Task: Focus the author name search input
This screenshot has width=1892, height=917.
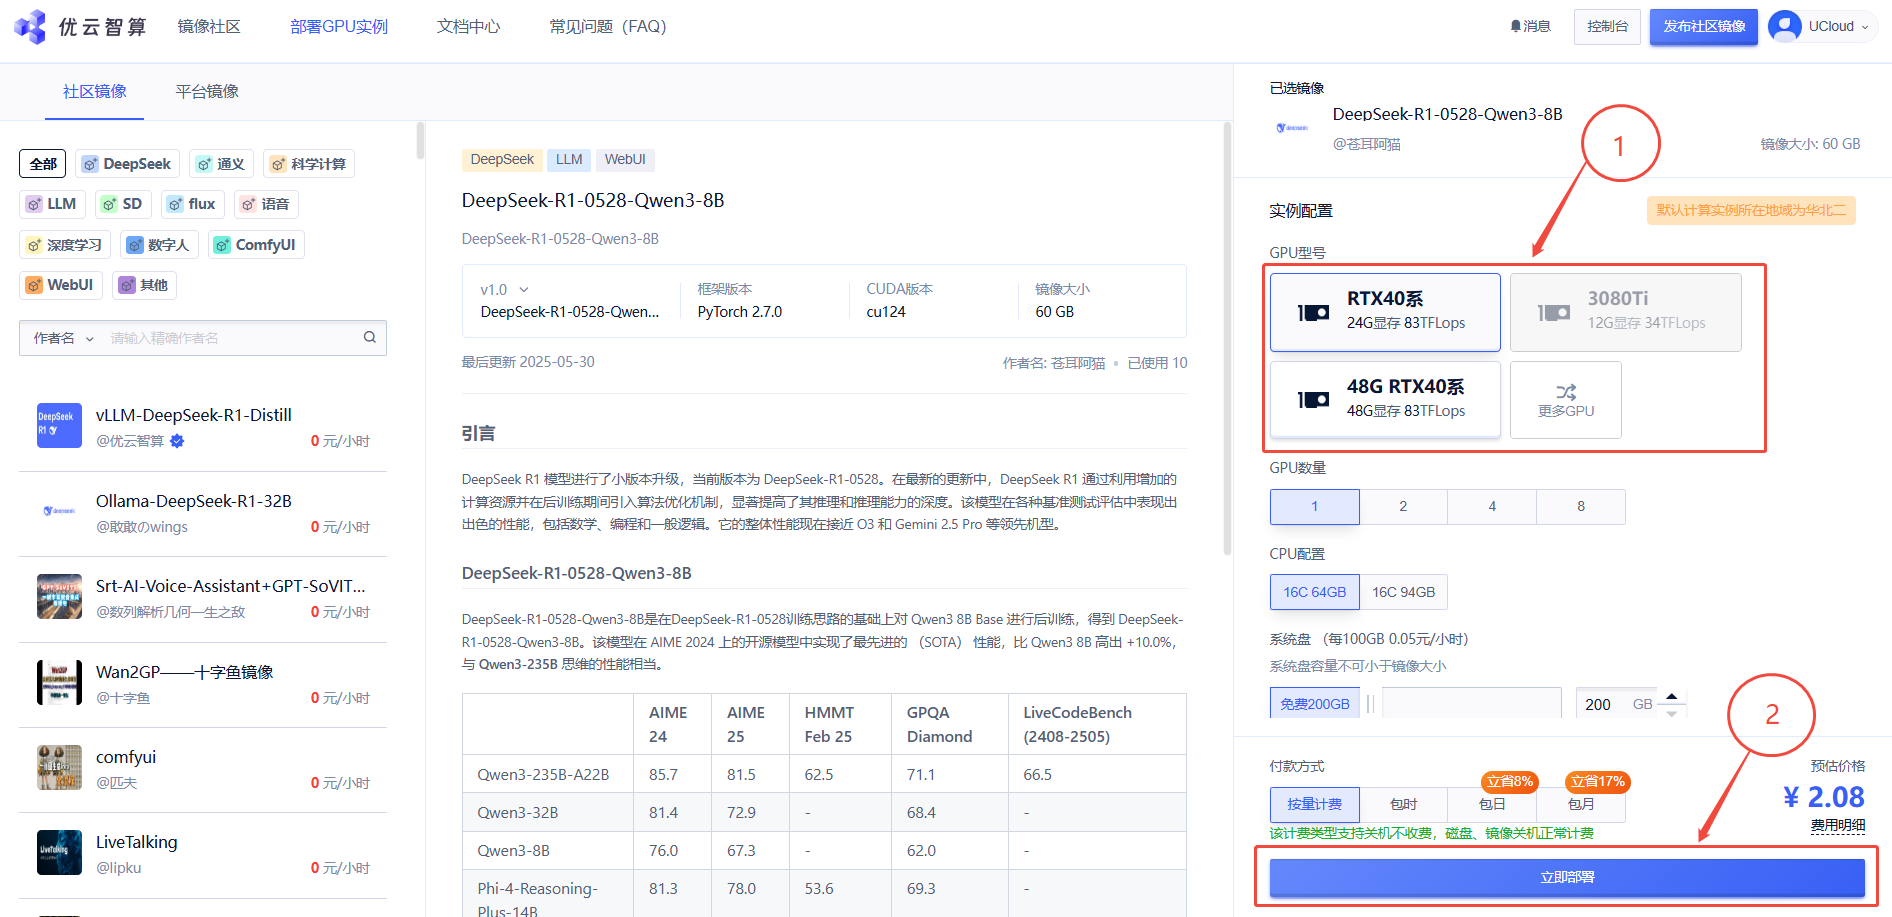Action: 230,338
